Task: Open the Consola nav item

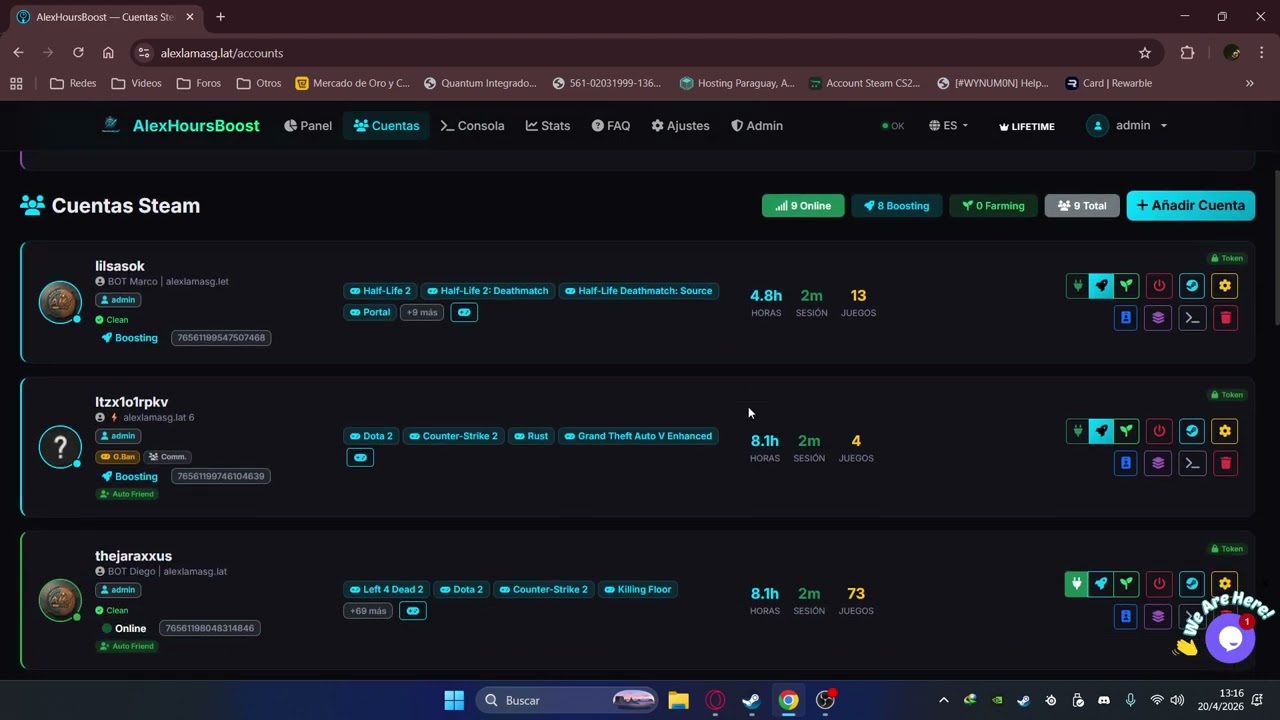Action: (x=472, y=126)
